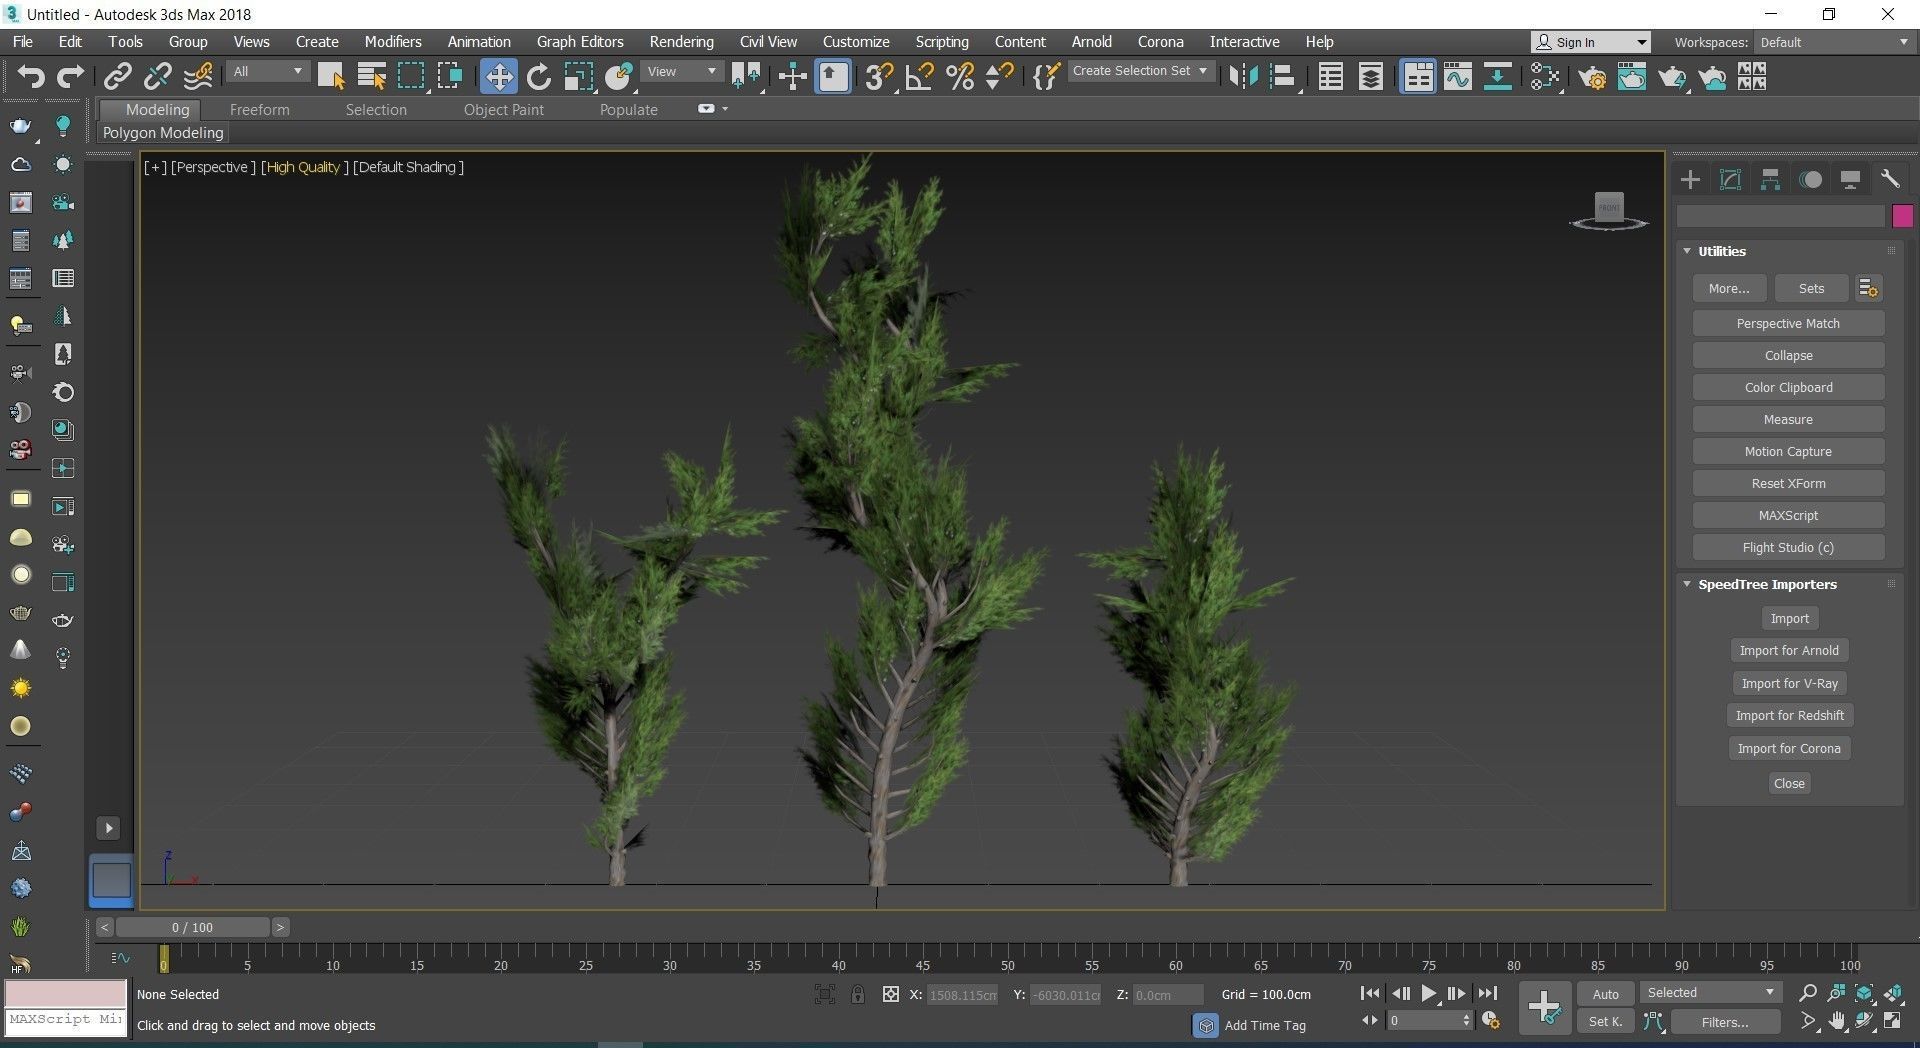
Task: Open the Modify command panel tab
Action: (1730, 180)
